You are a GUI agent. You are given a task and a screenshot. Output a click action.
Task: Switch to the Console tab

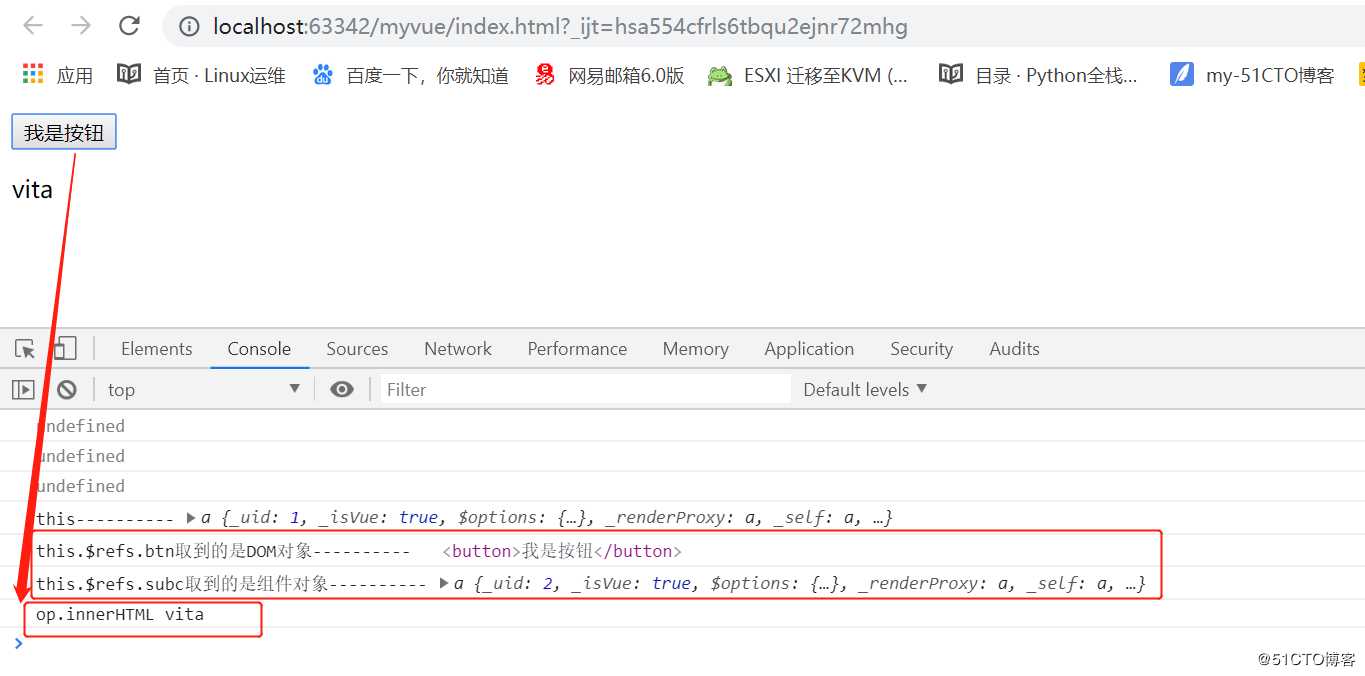click(259, 349)
